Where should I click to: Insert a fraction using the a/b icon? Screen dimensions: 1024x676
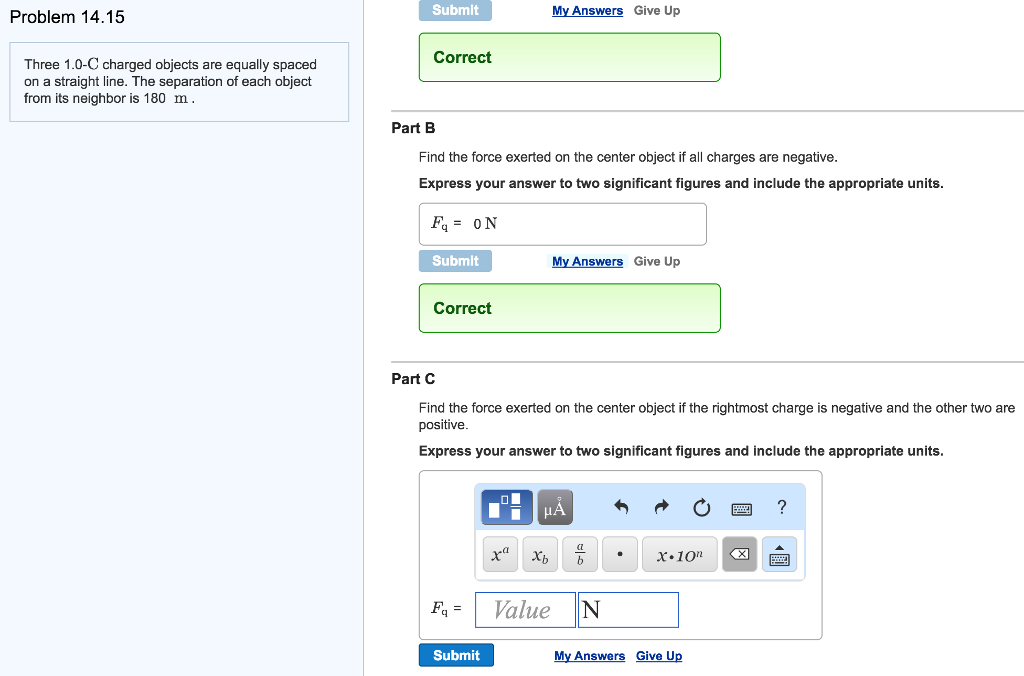[580, 554]
